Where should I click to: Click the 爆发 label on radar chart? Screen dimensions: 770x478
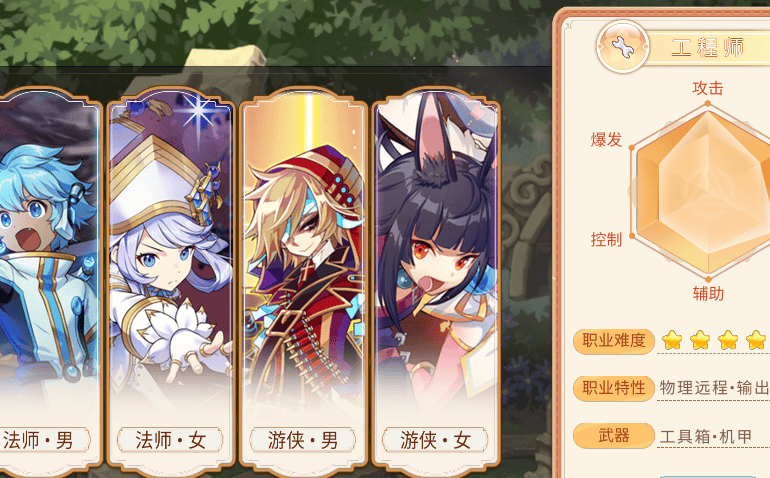click(606, 140)
